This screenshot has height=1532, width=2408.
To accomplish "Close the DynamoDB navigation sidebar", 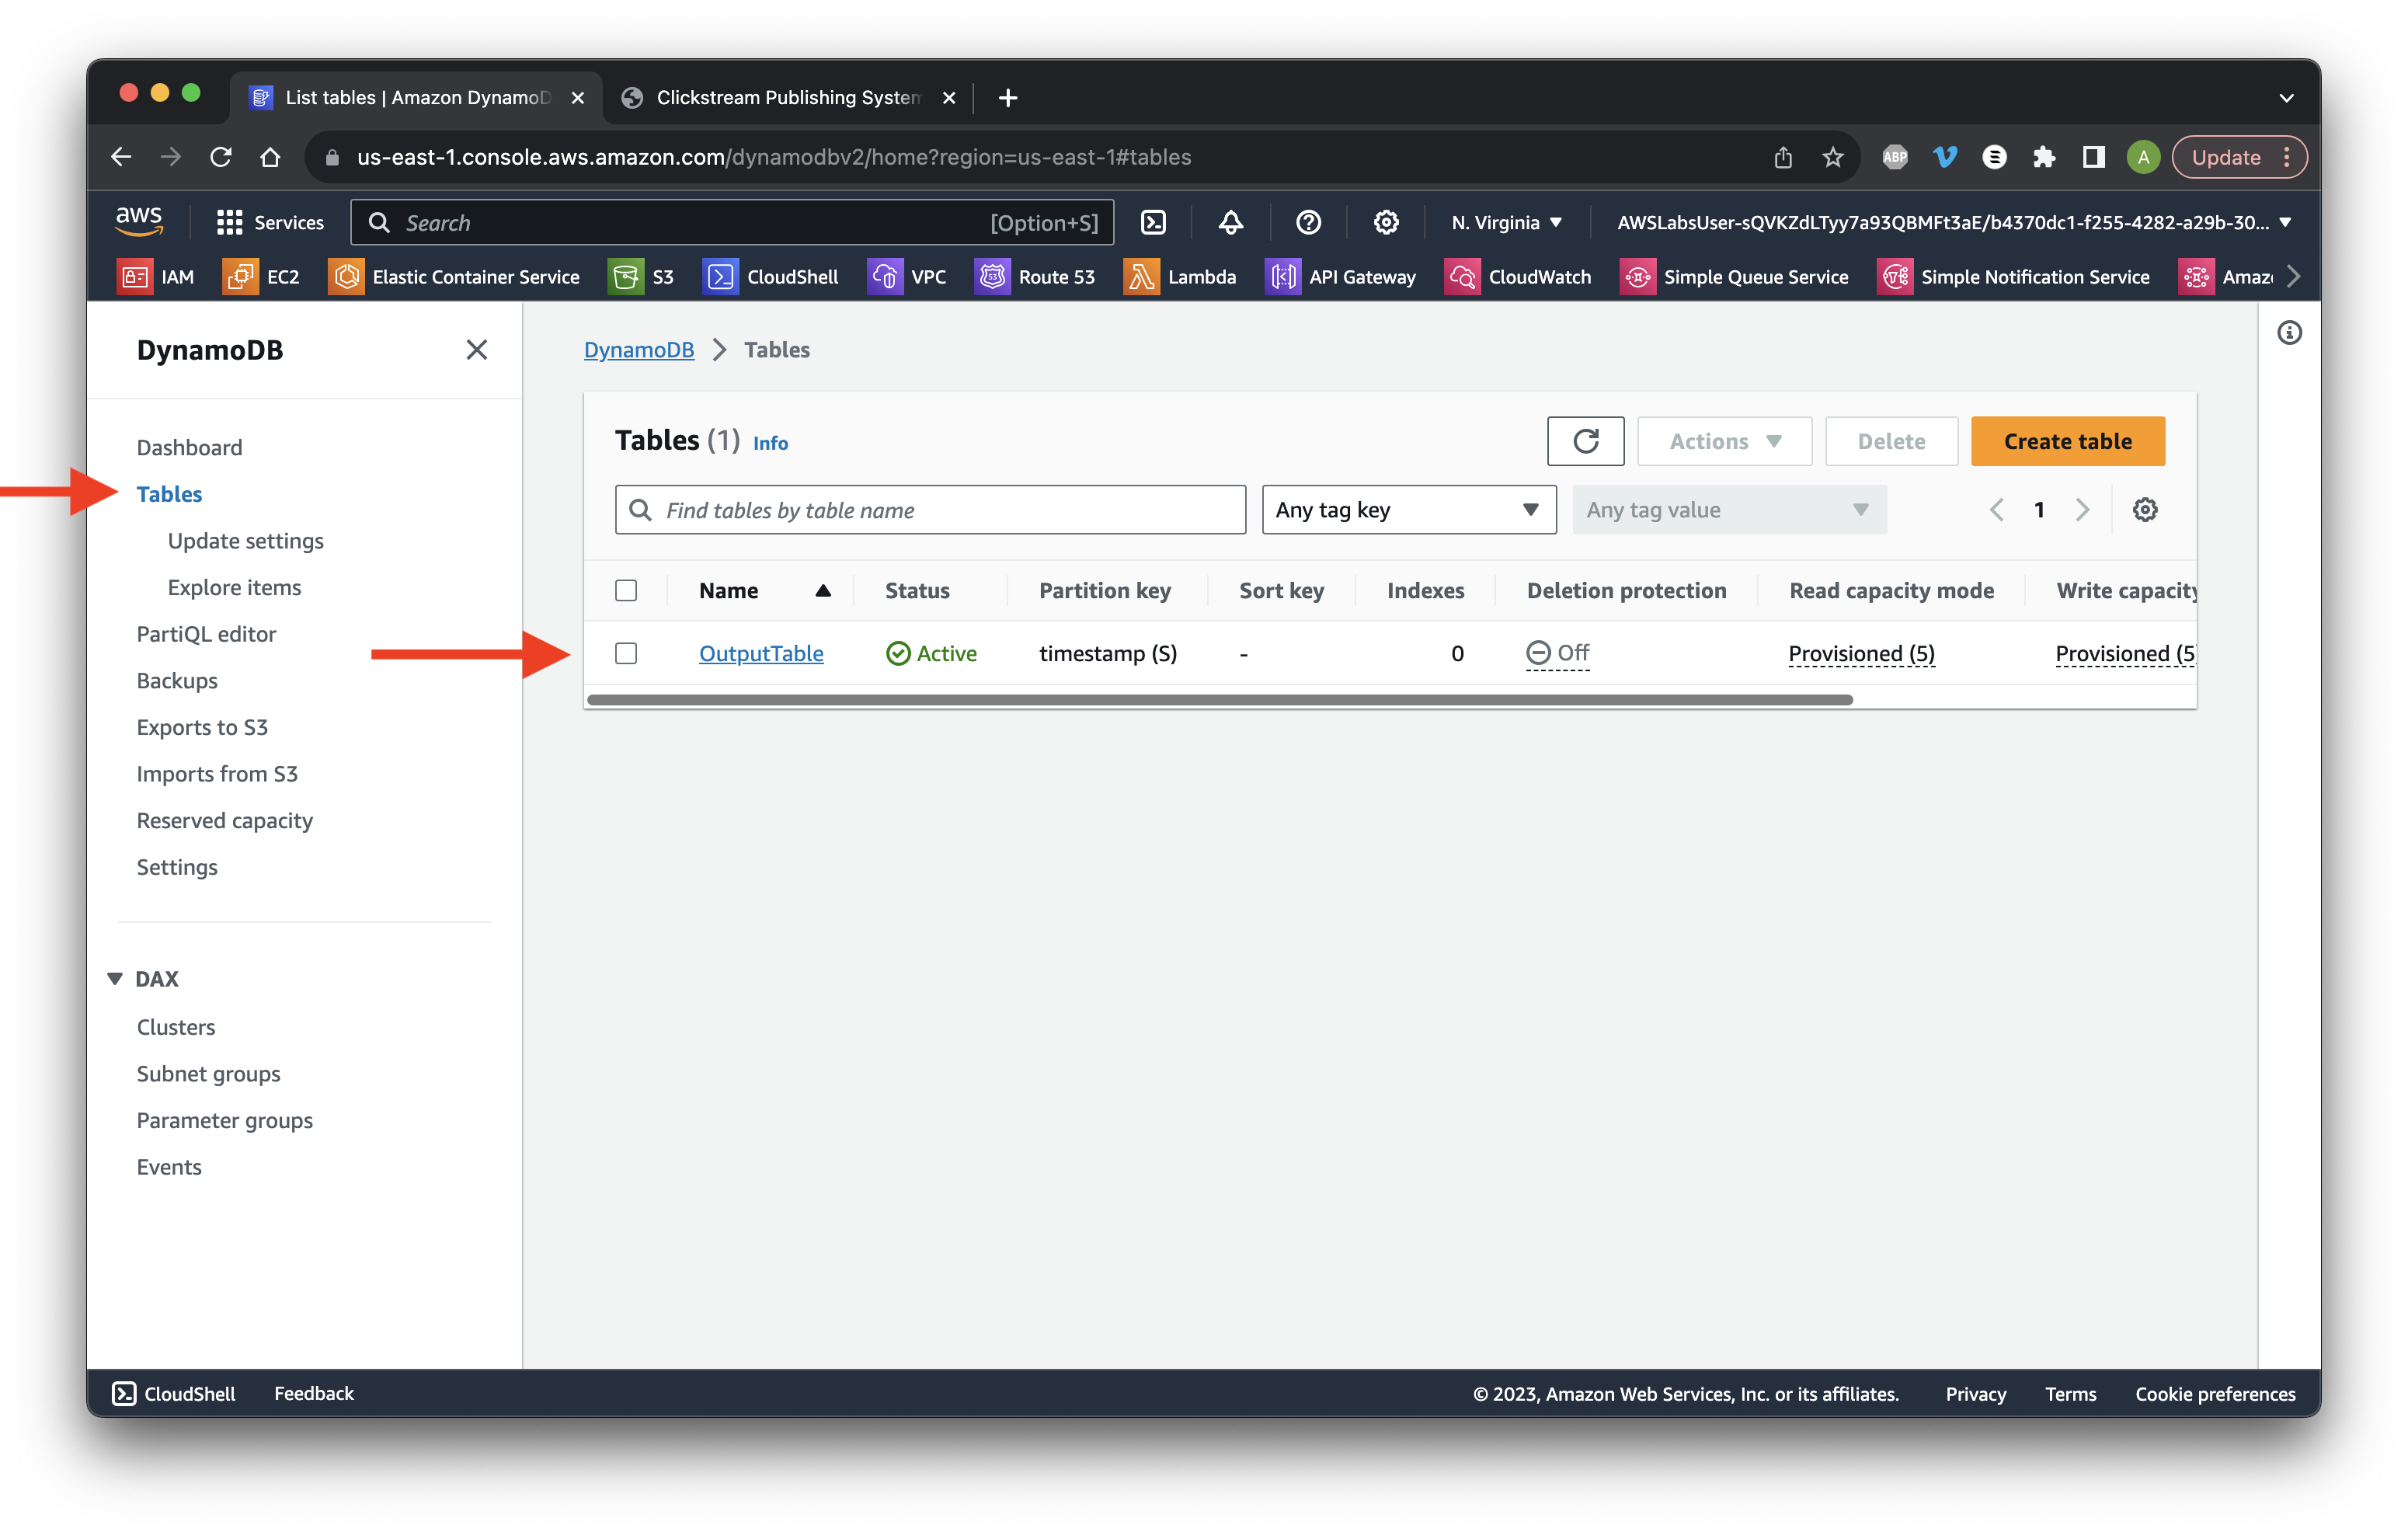I will [x=477, y=350].
